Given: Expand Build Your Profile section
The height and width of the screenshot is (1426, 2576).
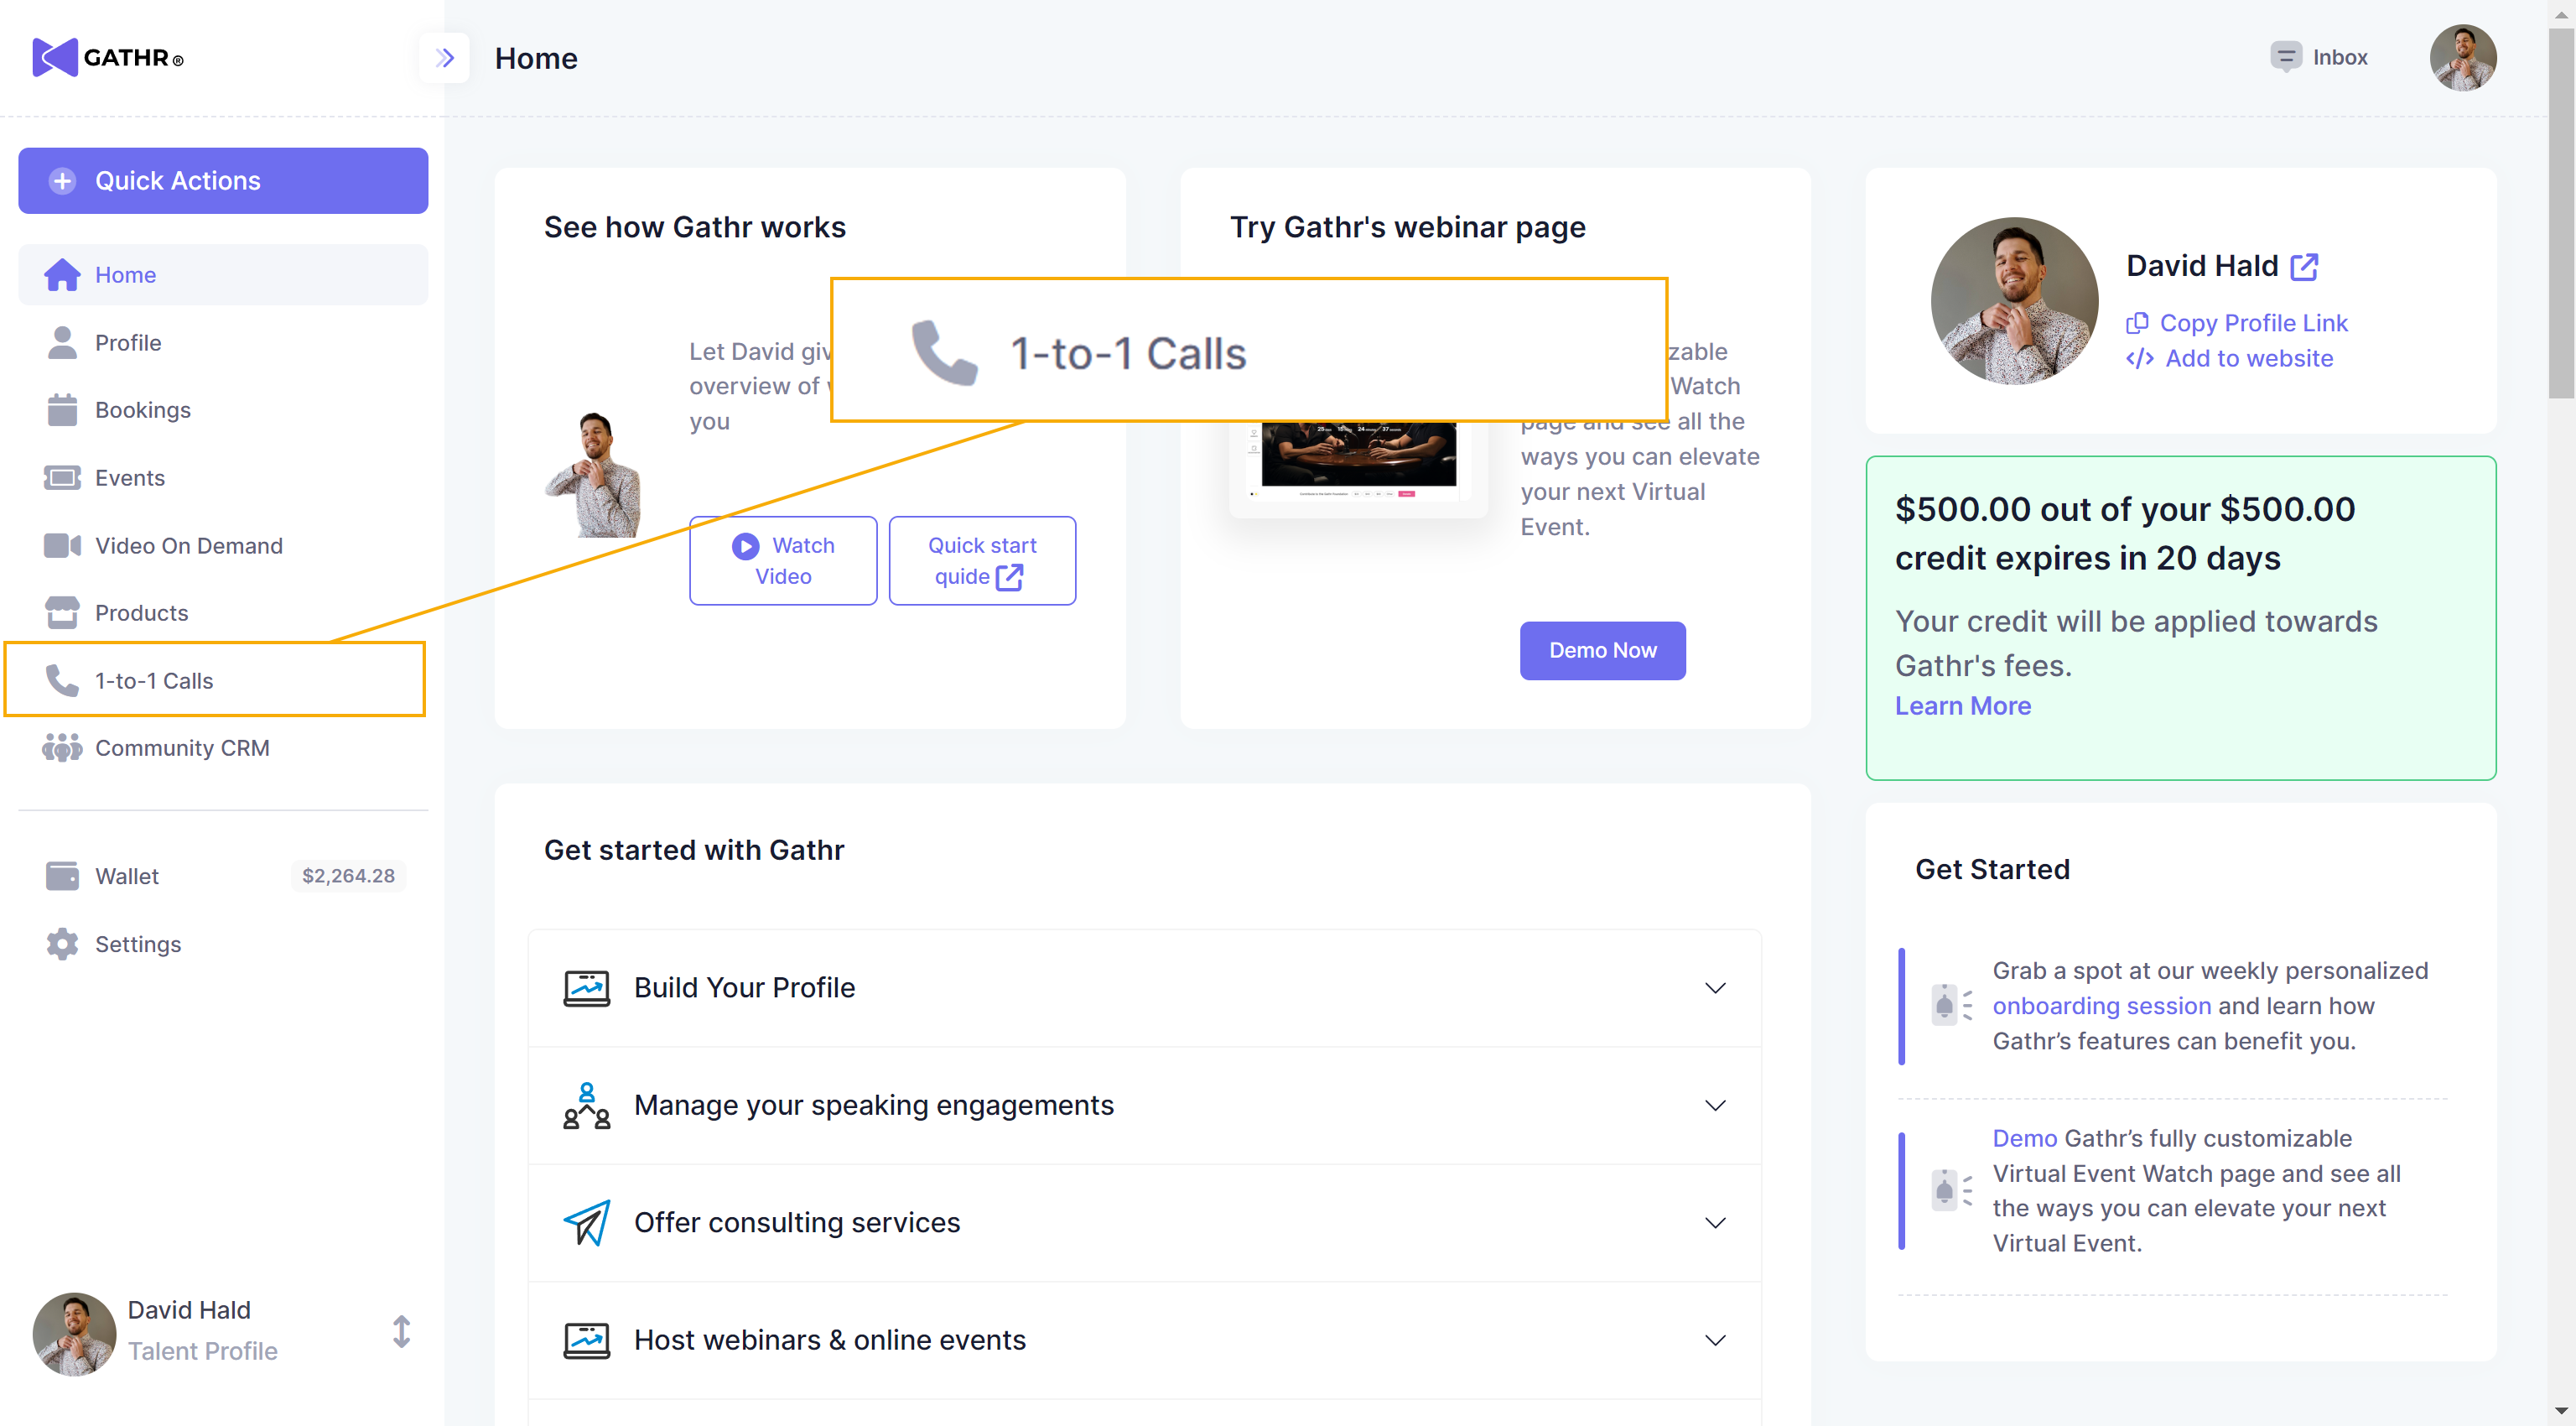Looking at the screenshot, I should (1714, 988).
